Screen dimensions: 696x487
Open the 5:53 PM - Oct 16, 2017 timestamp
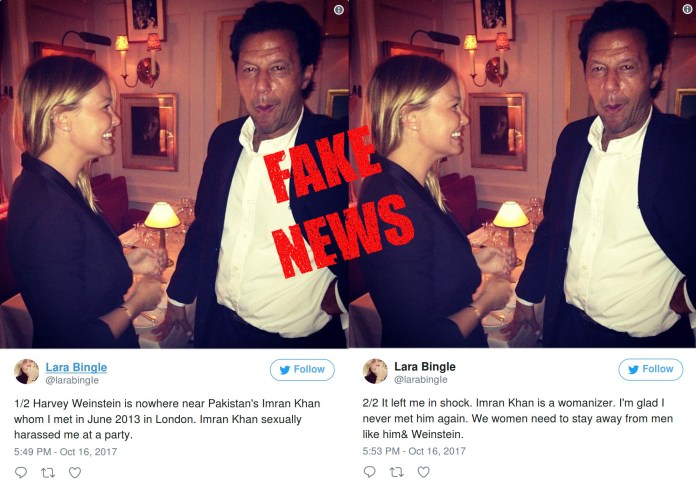click(x=414, y=451)
